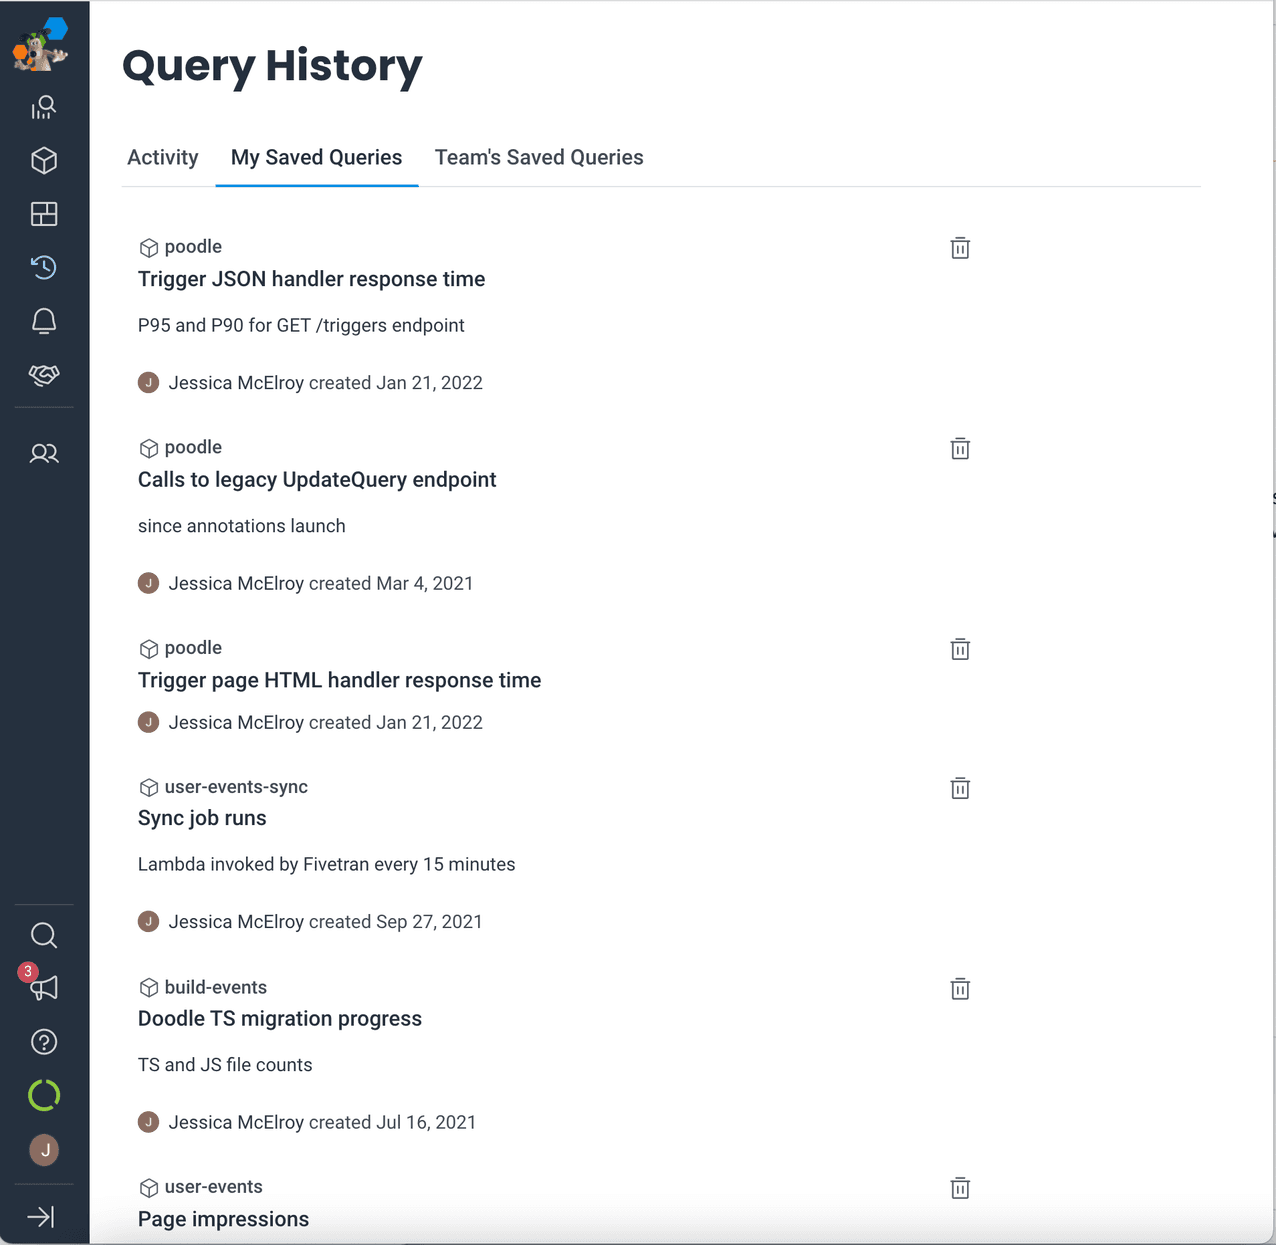Viewport: 1276px width, 1245px height.
Task: Open the user avatar J menu
Action: click(x=44, y=1150)
